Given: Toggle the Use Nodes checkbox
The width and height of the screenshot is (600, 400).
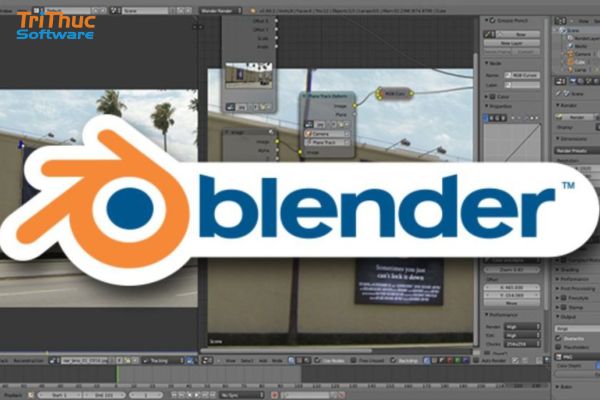Looking at the screenshot, I should click(317, 361).
